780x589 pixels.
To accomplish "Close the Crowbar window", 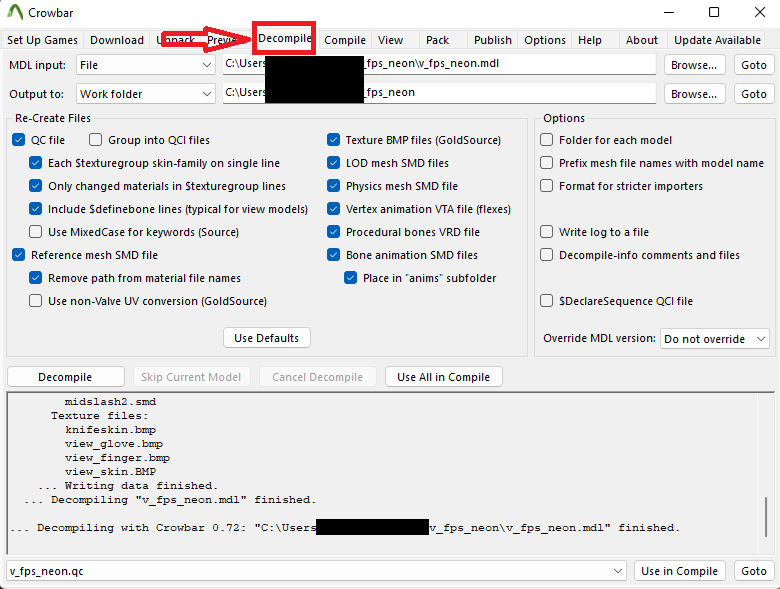I will pos(760,12).
